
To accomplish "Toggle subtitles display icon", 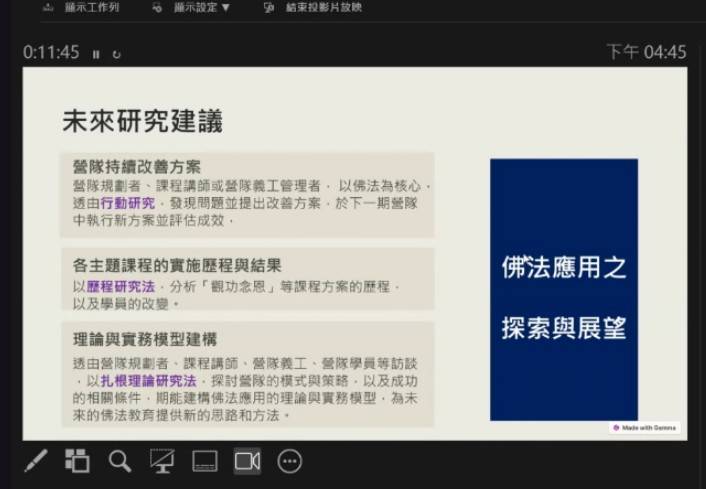I will [x=204, y=460].
